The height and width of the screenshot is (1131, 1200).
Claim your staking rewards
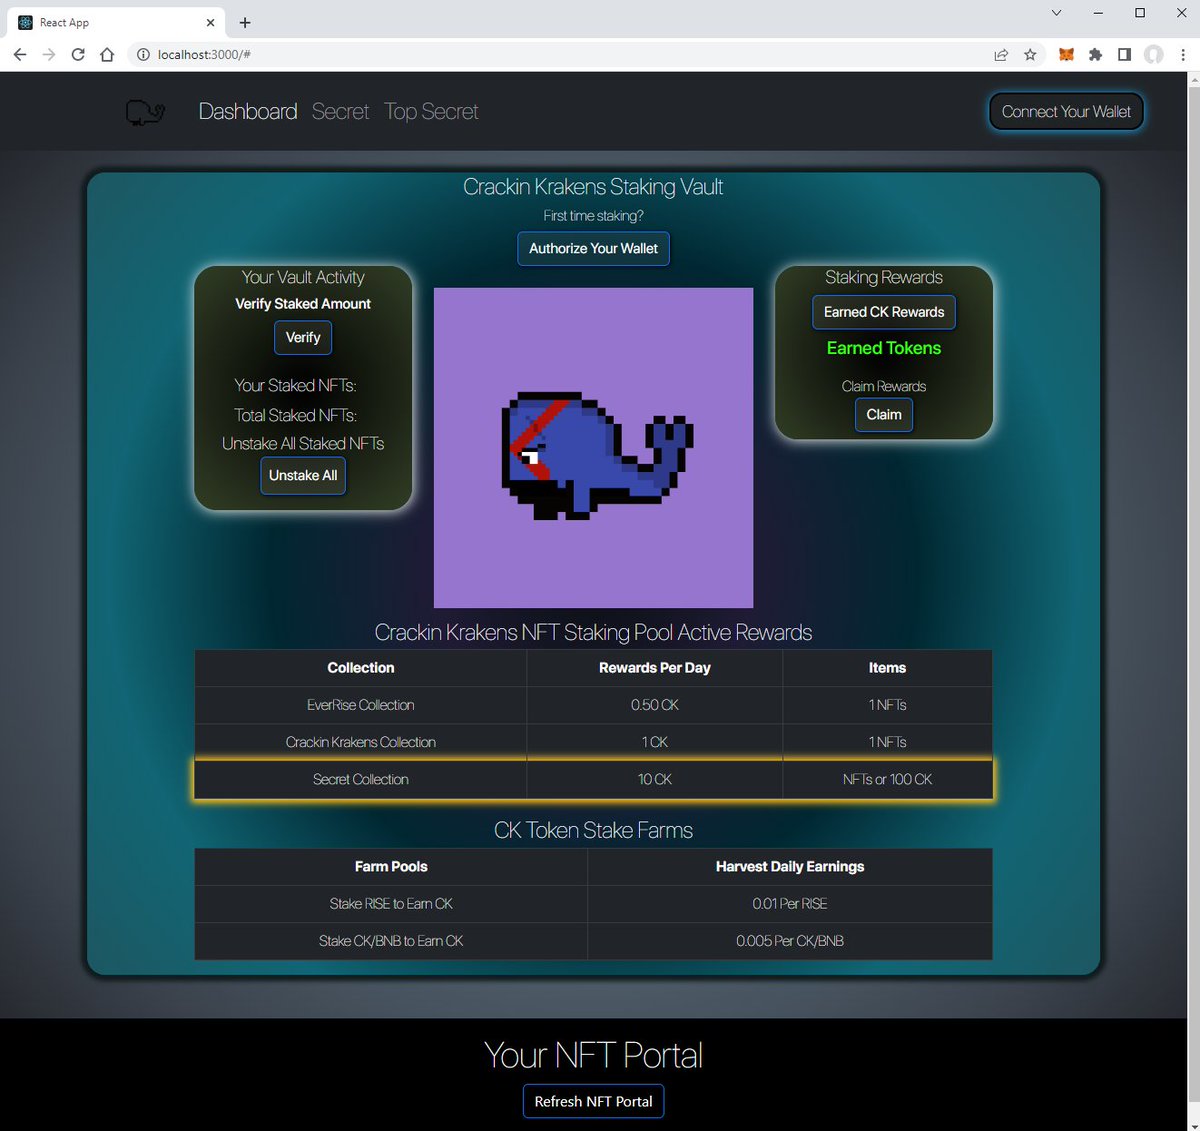click(883, 414)
